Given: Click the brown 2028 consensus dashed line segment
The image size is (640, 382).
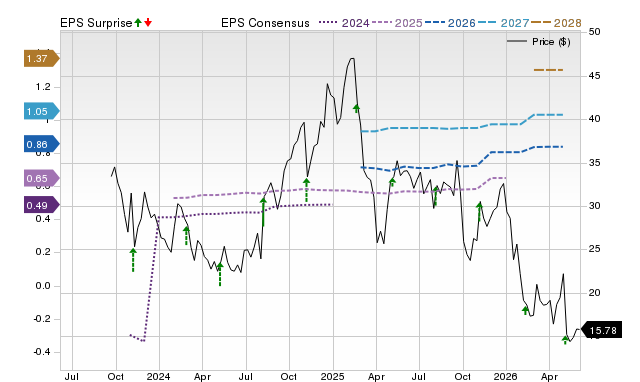Looking at the screenshot, I should [549, 70].
